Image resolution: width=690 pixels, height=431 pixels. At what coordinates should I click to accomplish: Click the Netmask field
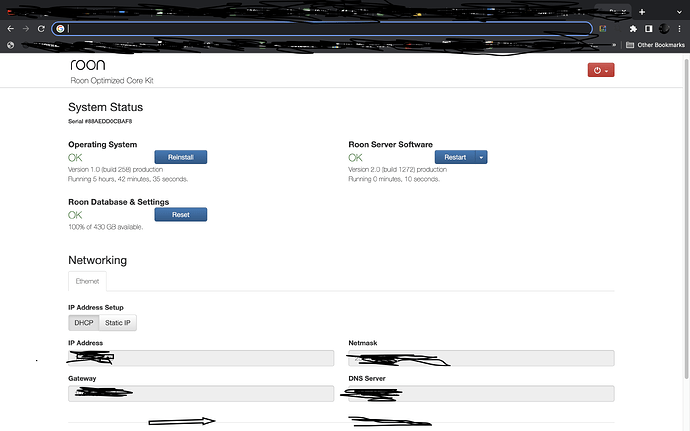click(x=481, y=358)
